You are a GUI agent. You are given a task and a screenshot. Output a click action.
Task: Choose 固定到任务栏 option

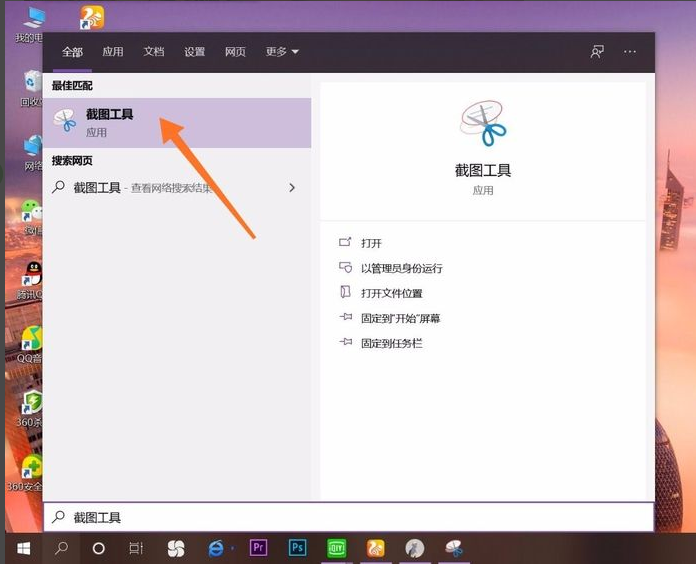391,343
